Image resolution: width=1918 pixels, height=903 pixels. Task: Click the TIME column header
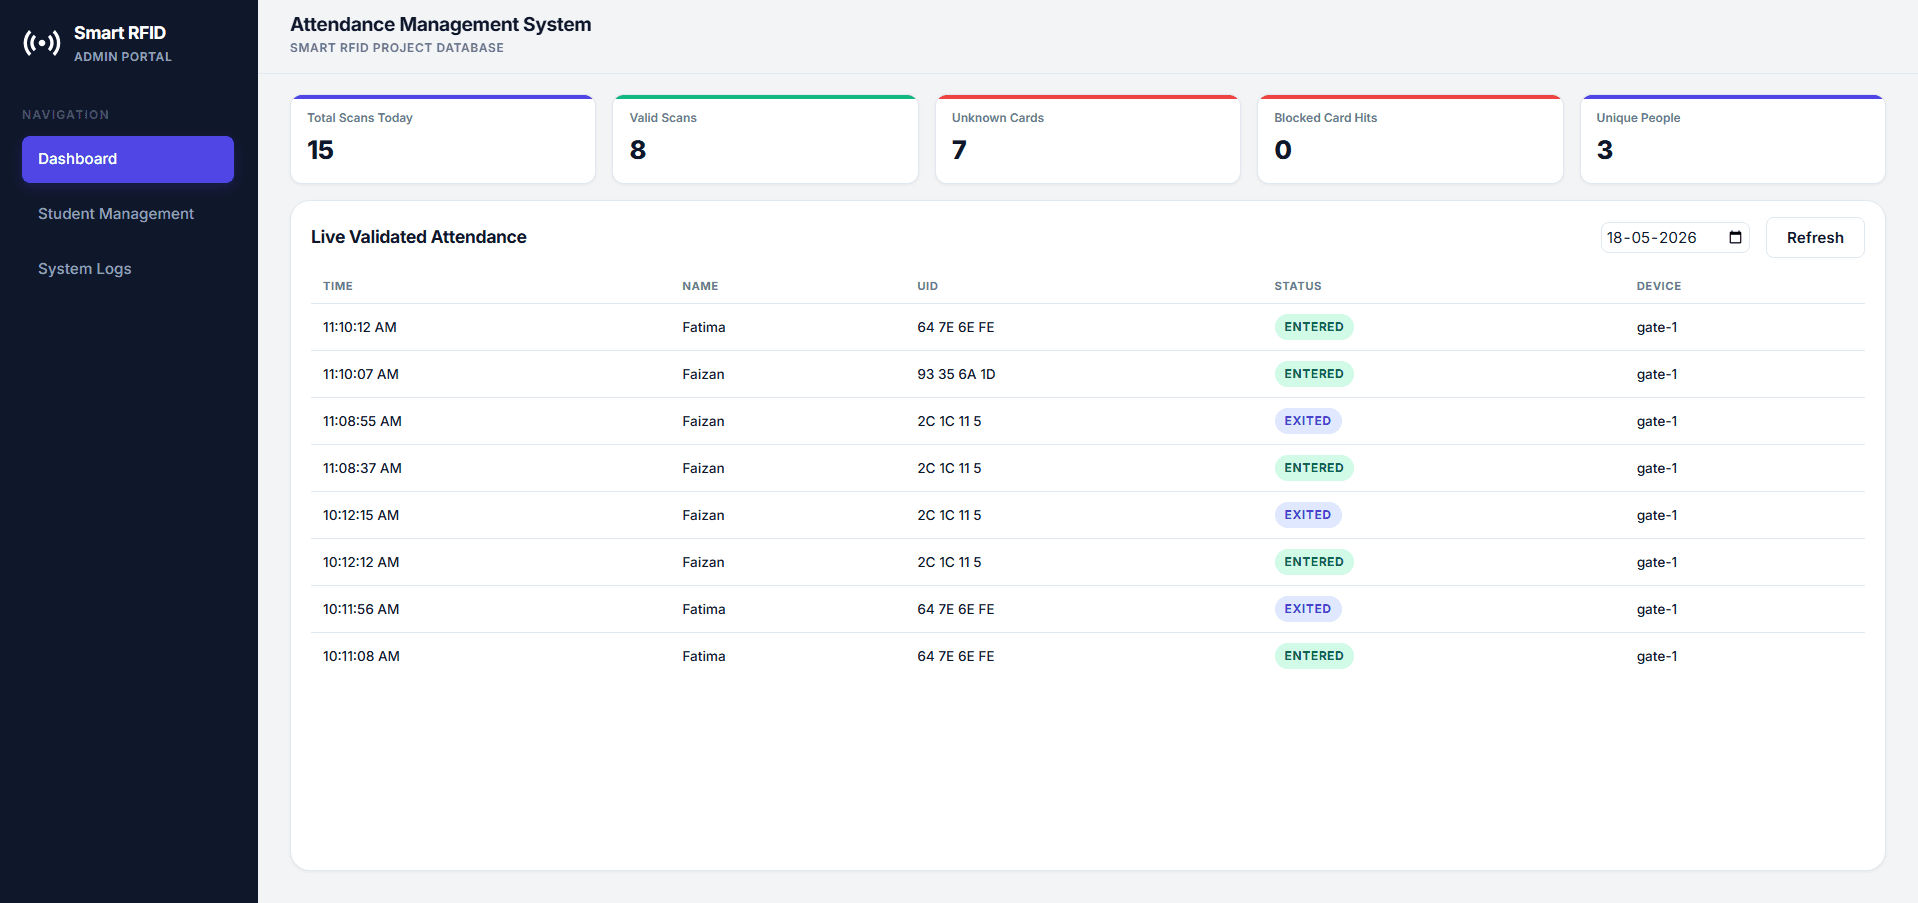point(338,286)
